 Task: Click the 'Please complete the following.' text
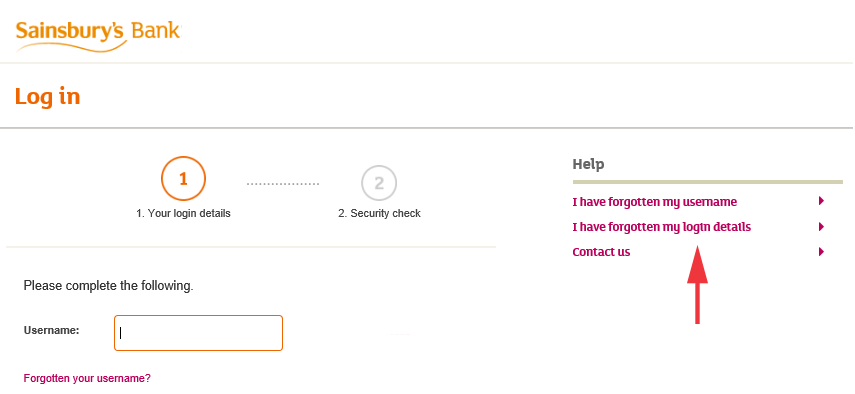pyautogui.click(x=109, y=286)
